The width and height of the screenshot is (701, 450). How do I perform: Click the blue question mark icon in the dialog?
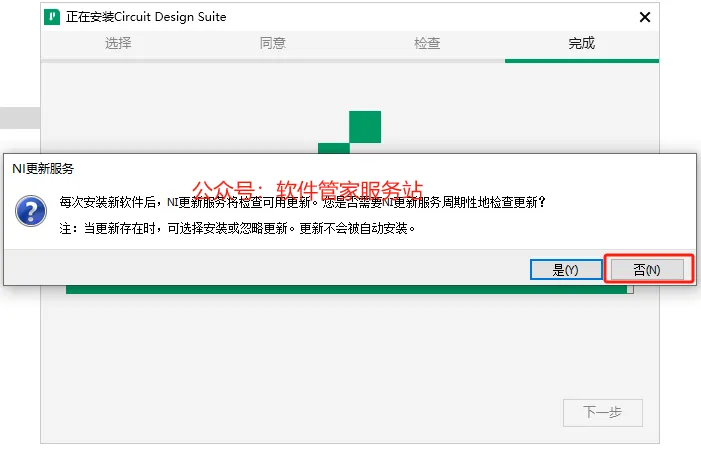(31, 211)
